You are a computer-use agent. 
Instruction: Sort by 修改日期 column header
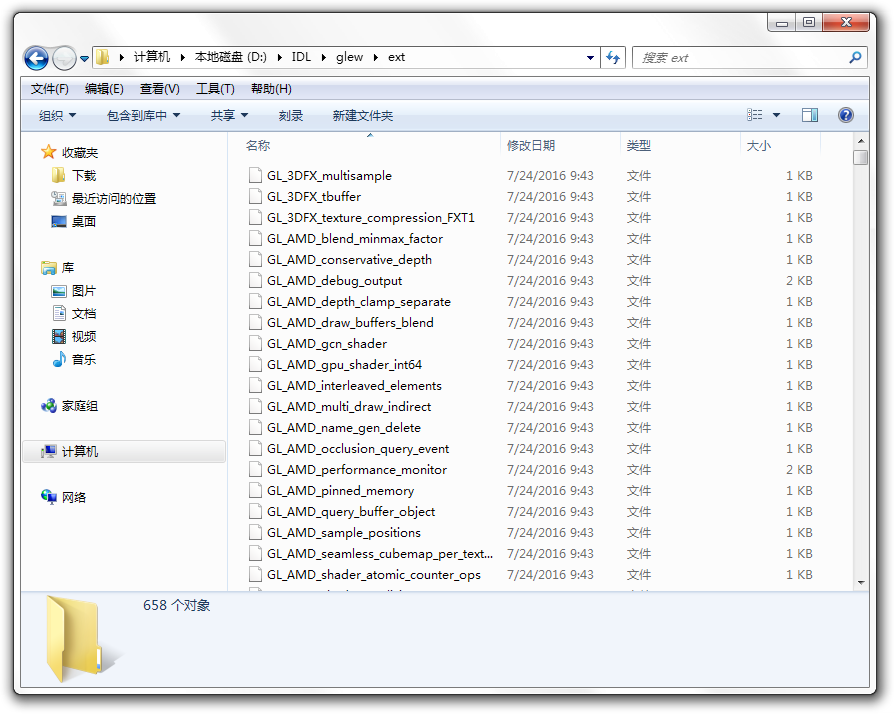(x=531, y=146)
